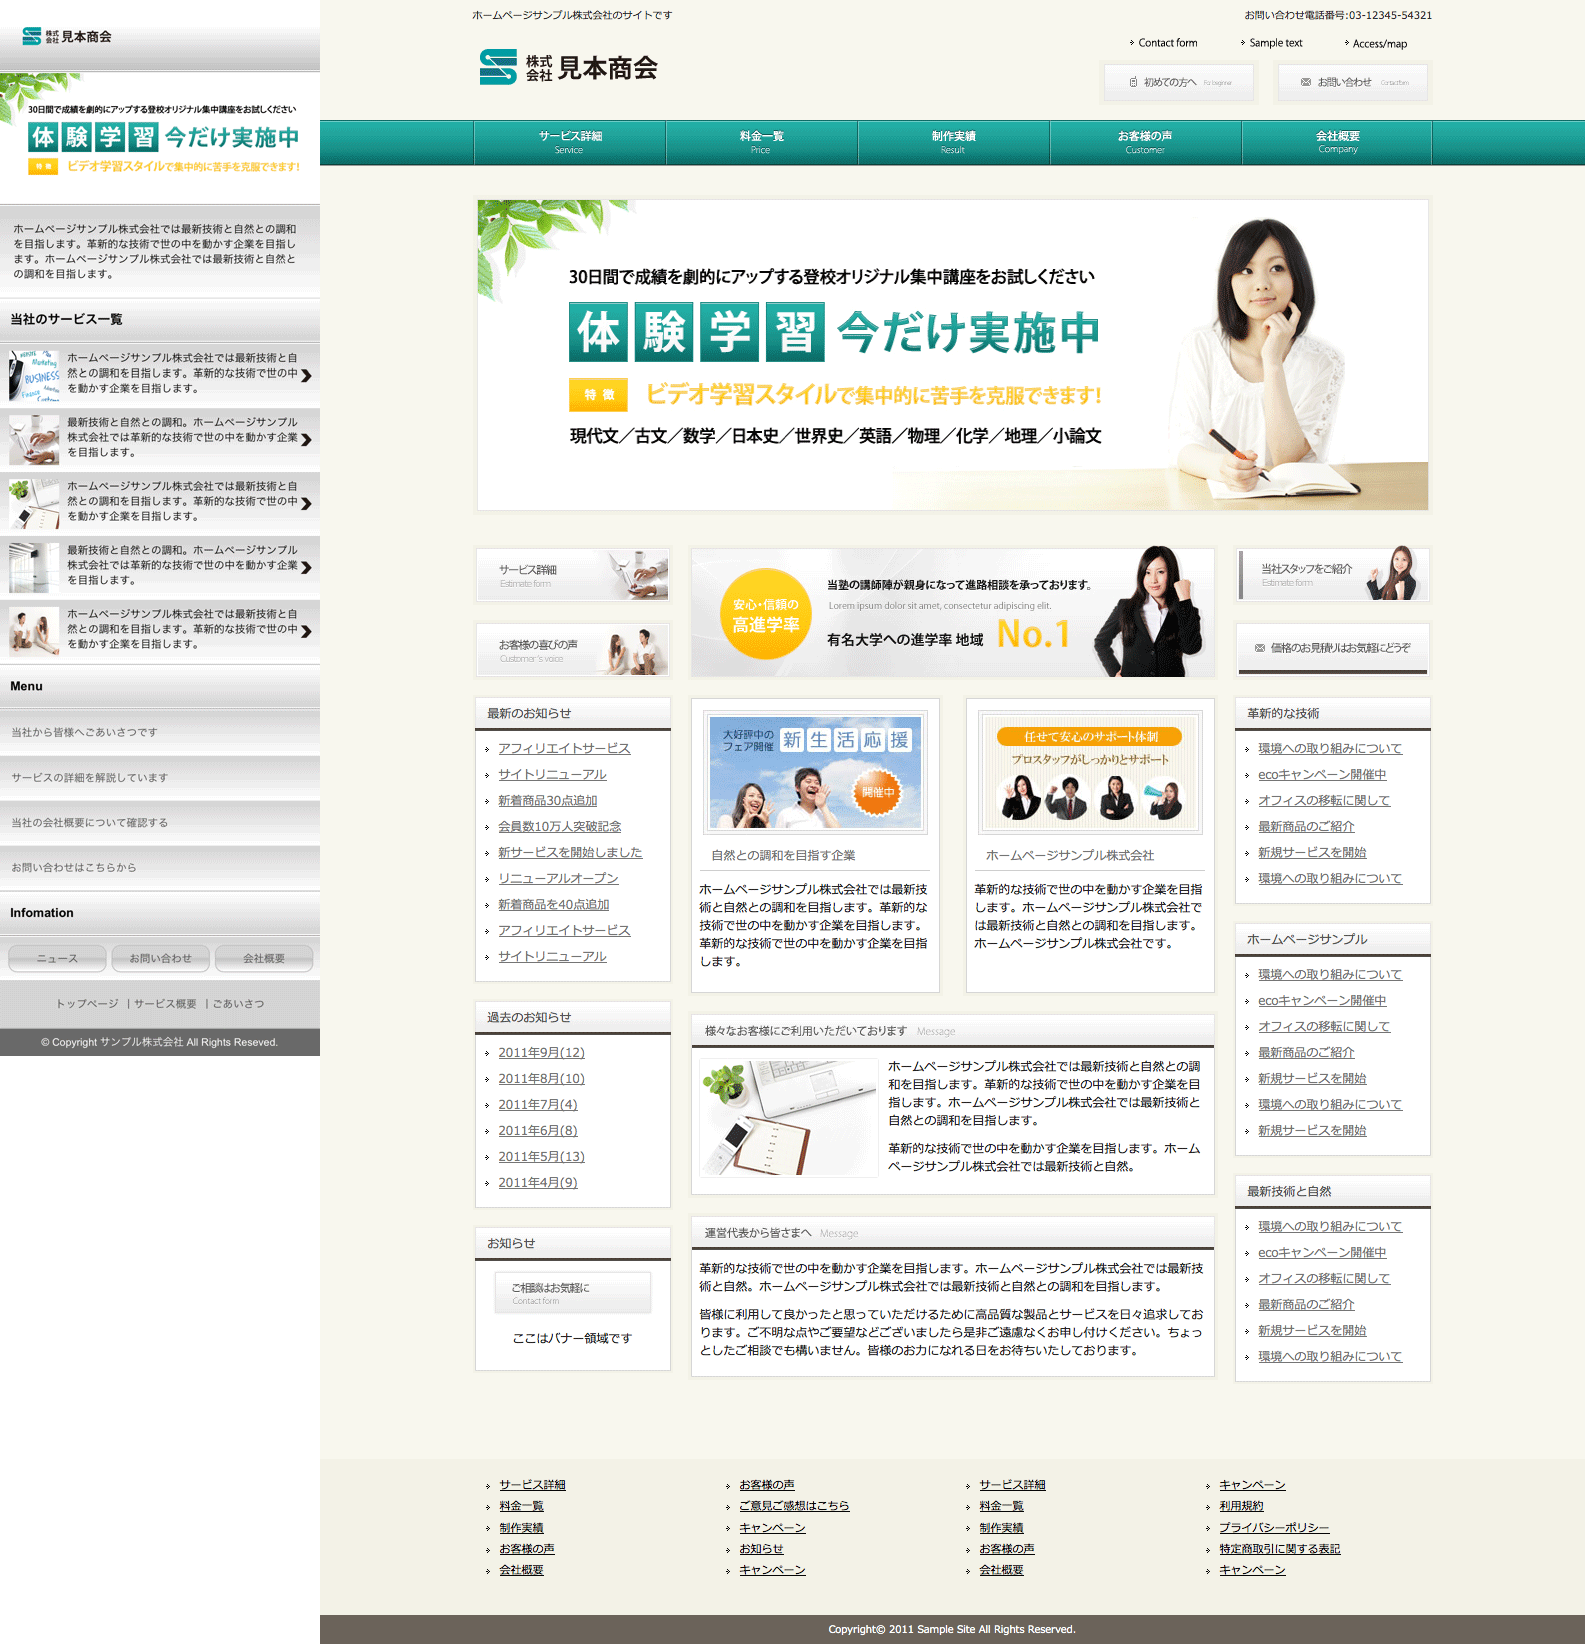Open 料金一覧 in the green navigation bar

761,142
